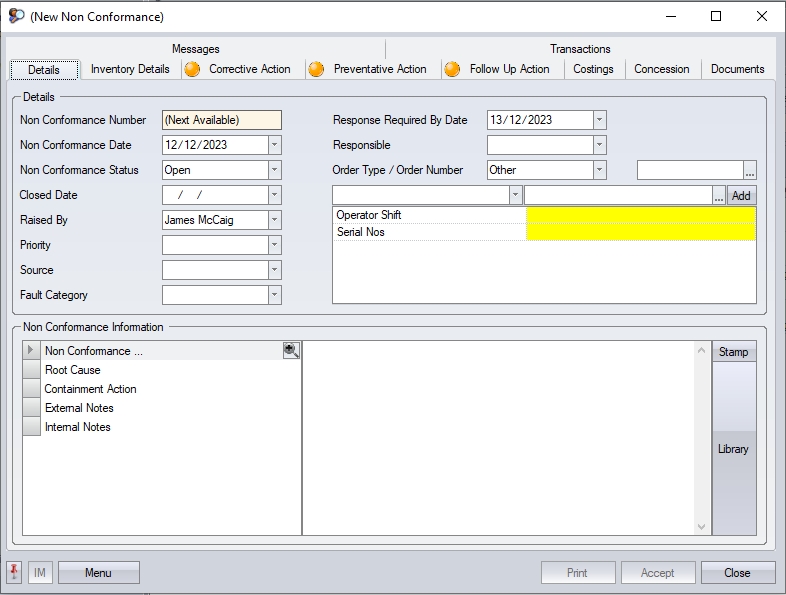Click the notes text area scrollbar down arrow

701,527
